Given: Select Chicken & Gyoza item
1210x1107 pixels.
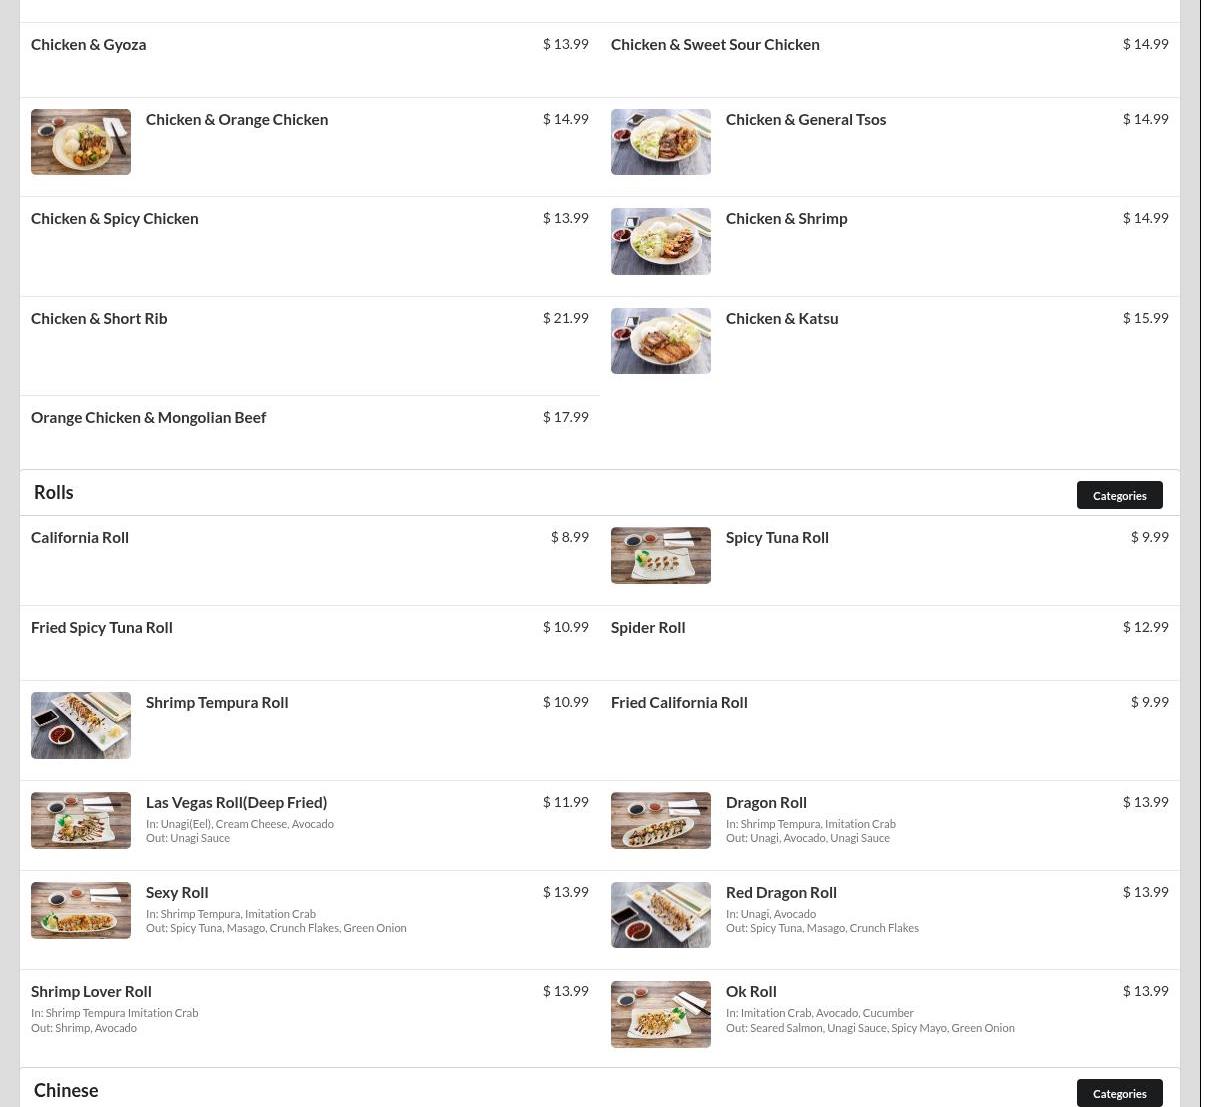Looking at the screenshot, I should pyautogui.click(x=310, y=60).
